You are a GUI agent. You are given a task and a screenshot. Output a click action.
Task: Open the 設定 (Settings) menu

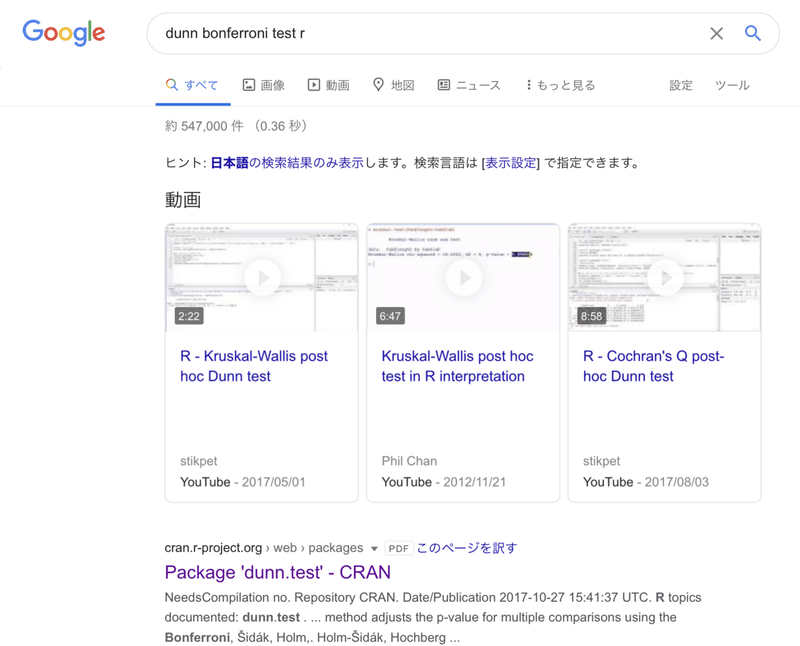coord(680,85)
